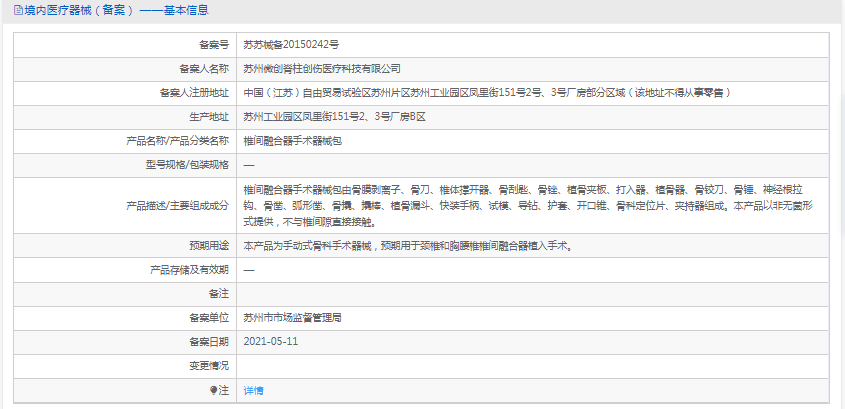Click the 备注 label

point(219,294)
